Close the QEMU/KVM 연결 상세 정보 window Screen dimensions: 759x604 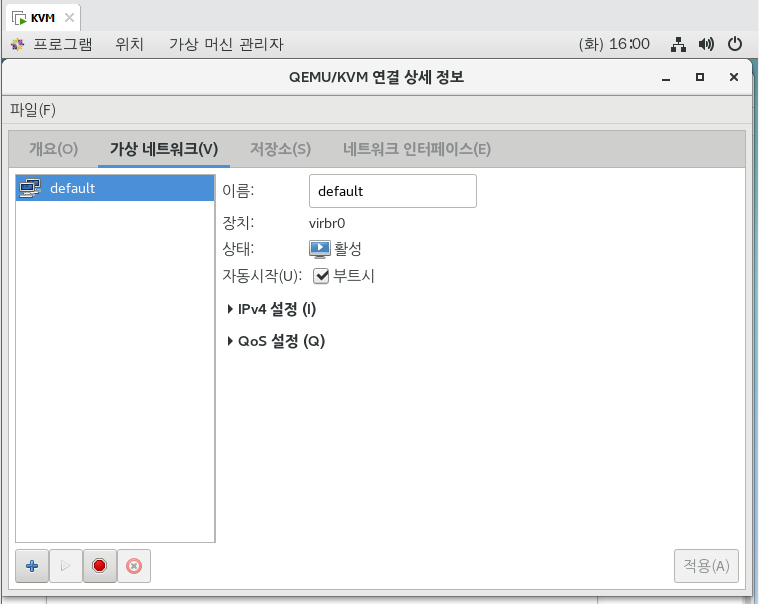pyautogui.click(x=734, y=77)
